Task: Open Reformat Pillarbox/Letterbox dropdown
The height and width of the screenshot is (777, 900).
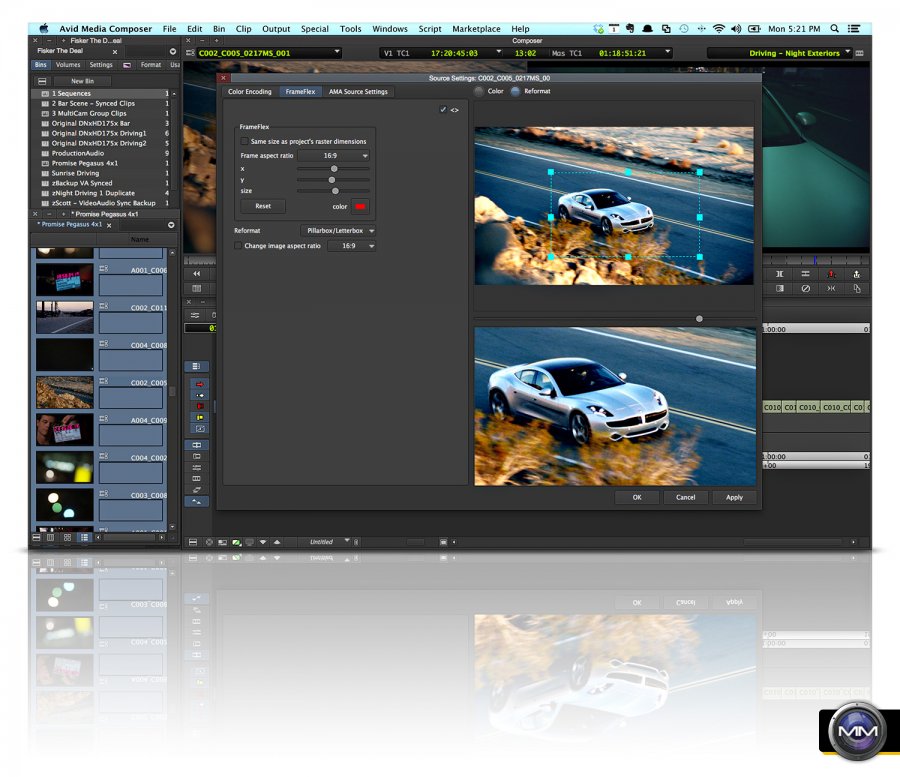Action: click(338, 231)
